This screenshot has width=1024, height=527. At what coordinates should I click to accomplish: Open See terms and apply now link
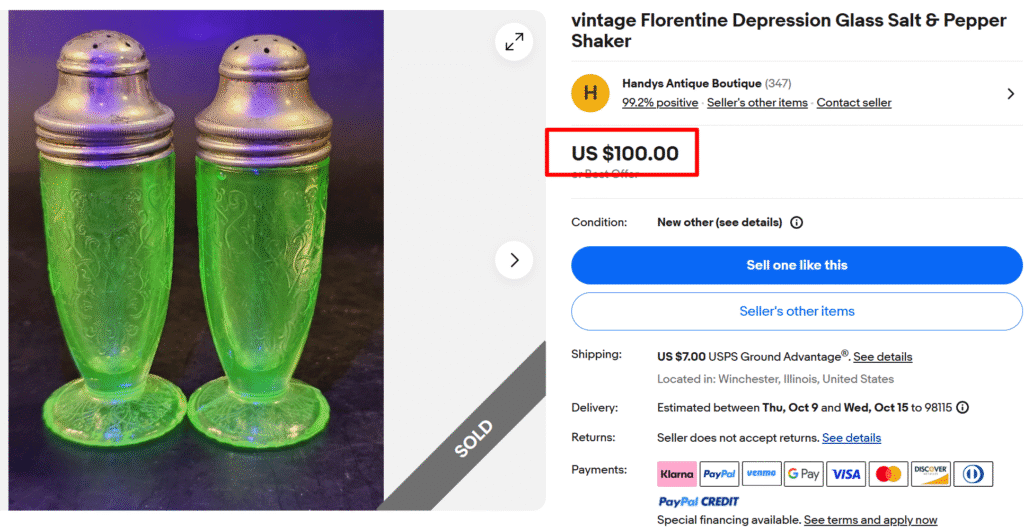pos(870,520)
